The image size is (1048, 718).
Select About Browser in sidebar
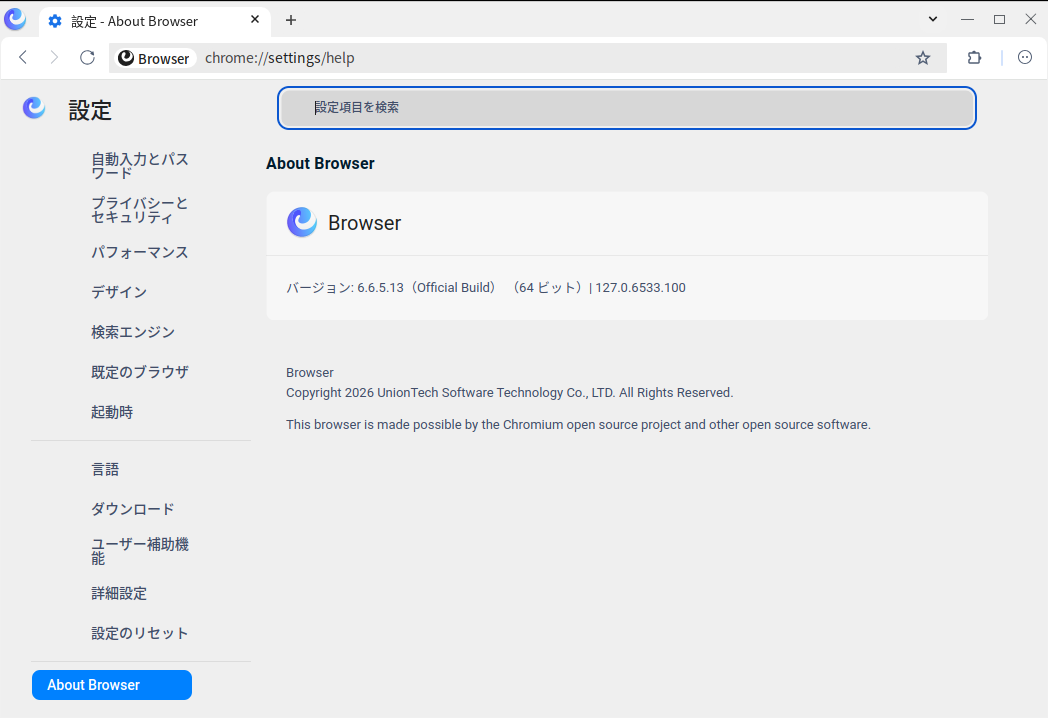pos(112,685)
